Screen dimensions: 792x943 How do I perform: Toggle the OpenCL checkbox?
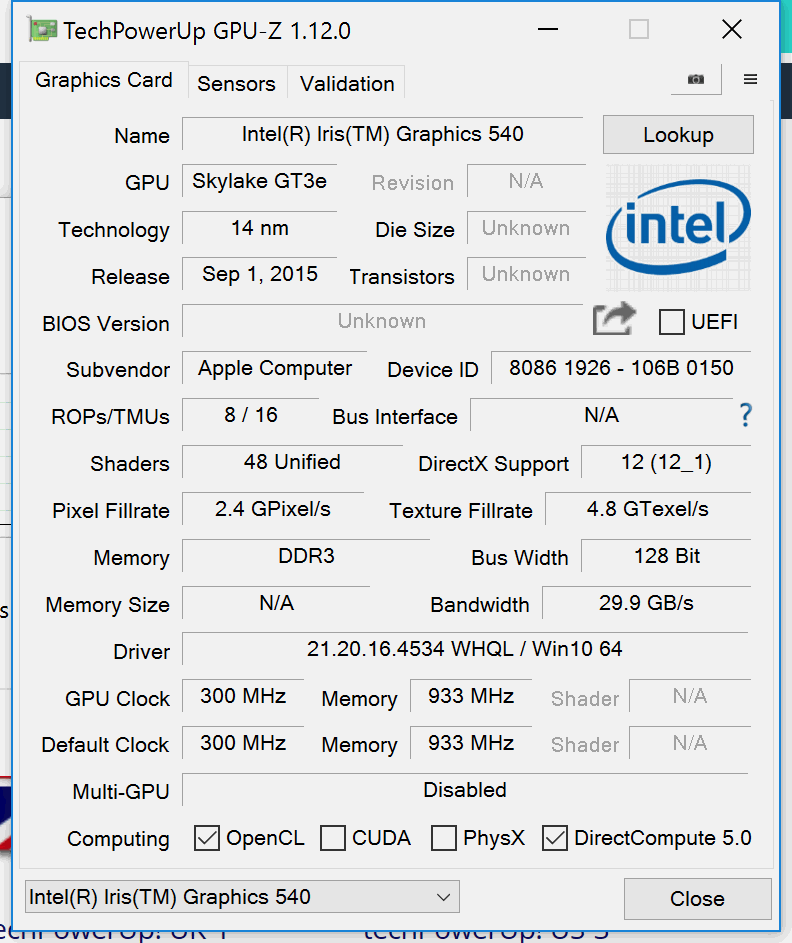tap(207, 838)
